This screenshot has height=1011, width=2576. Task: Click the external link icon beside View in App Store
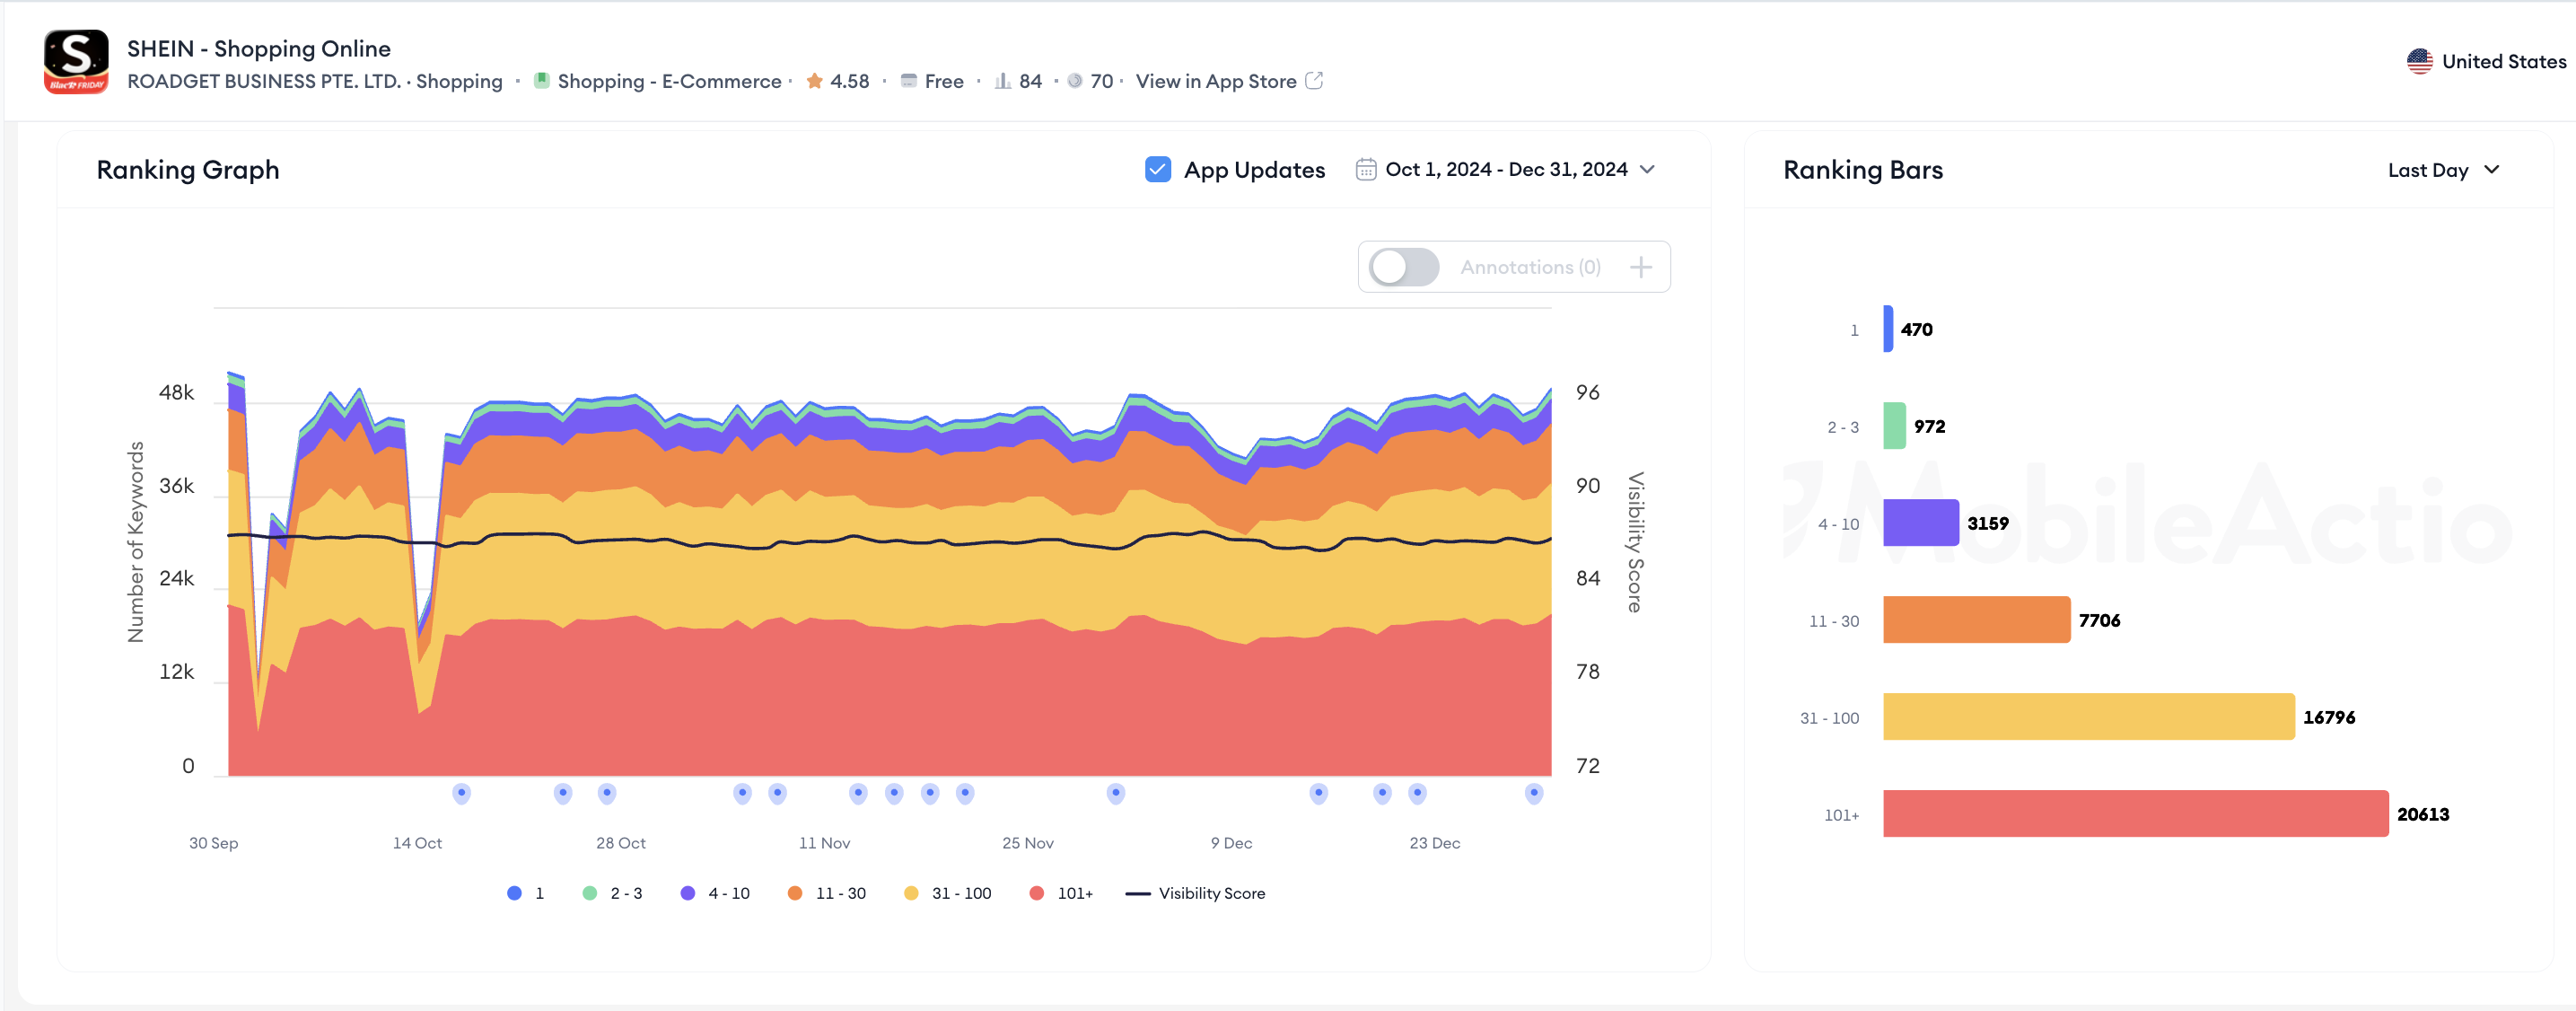(1314, 81)
